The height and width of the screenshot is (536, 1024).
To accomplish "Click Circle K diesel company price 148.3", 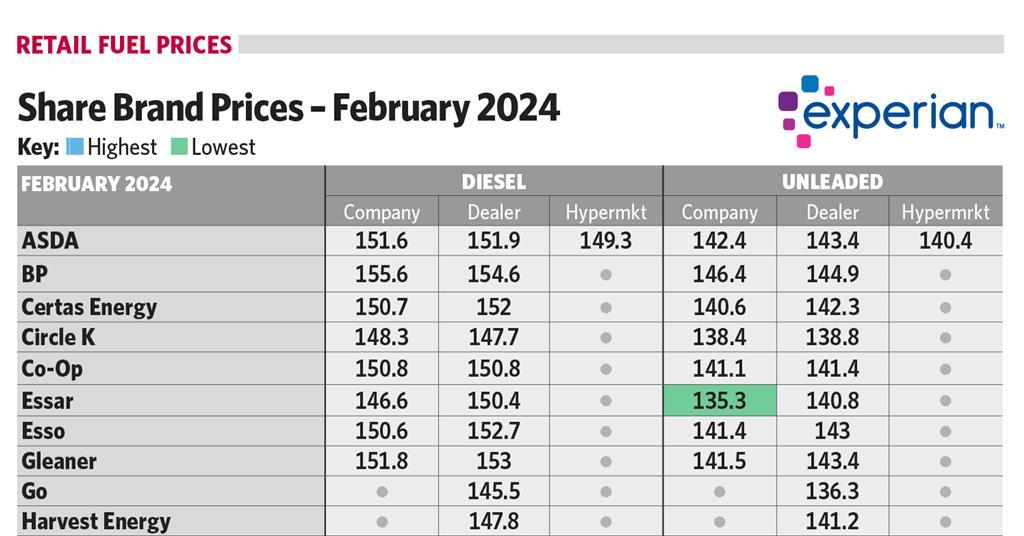I will (381, 338).
